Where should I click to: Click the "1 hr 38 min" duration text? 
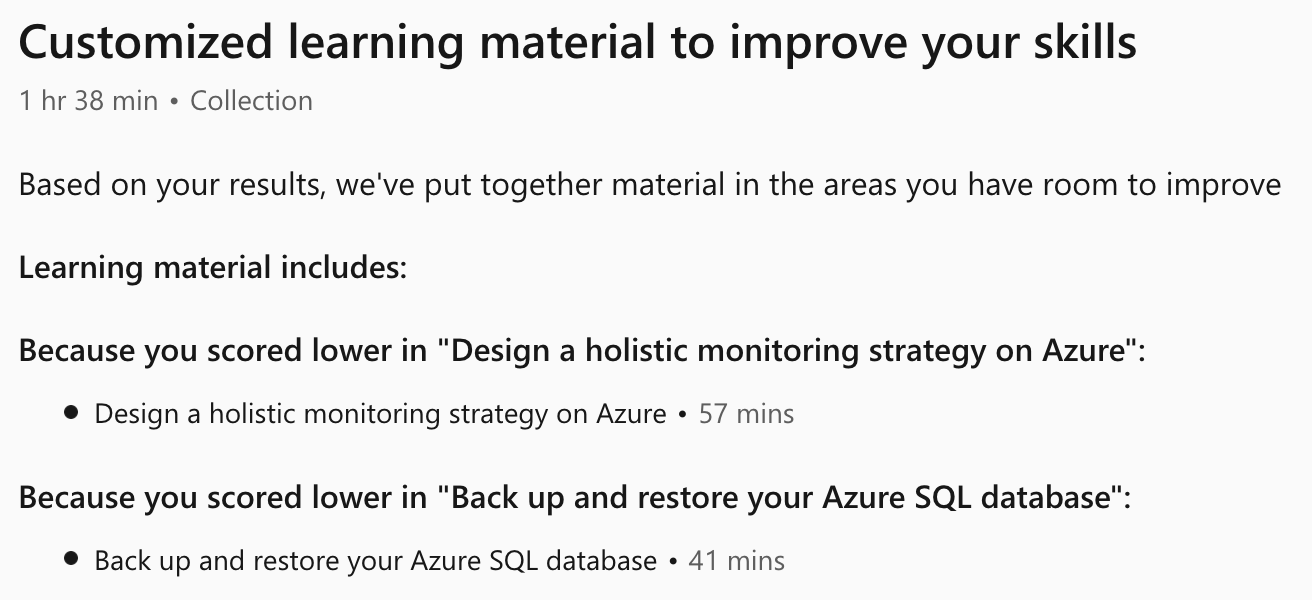click(88, 101)
